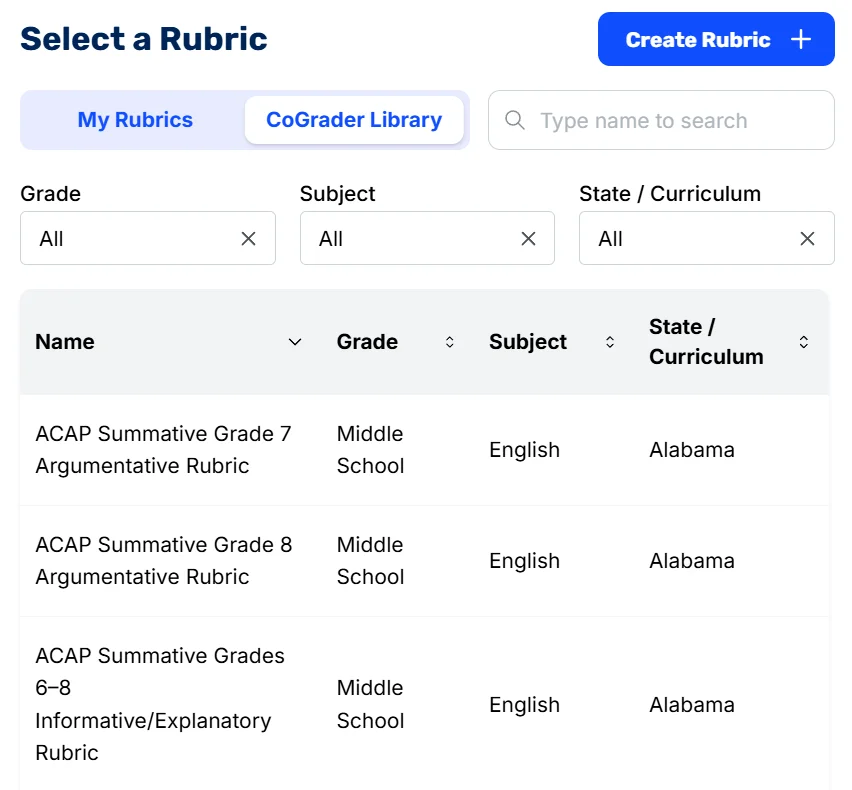Switch to the My Rubrics tab
Image resolution: width=852 pixels, height=790 pixels.
135,119
